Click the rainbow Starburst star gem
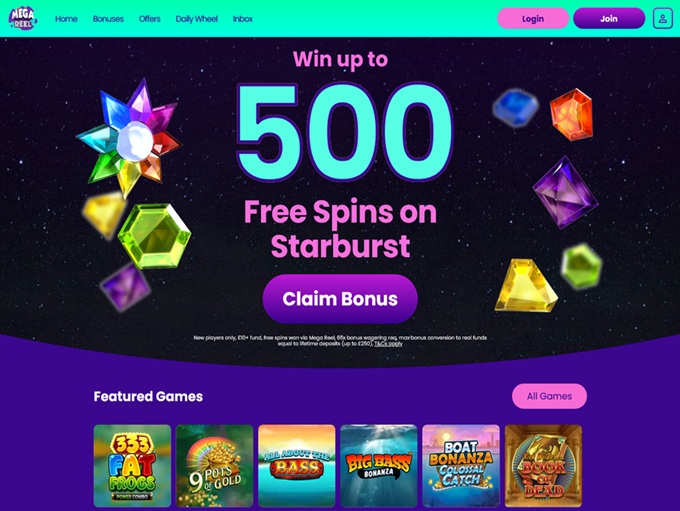The width and height of the screenshot is (680, 511). (129, 135)
